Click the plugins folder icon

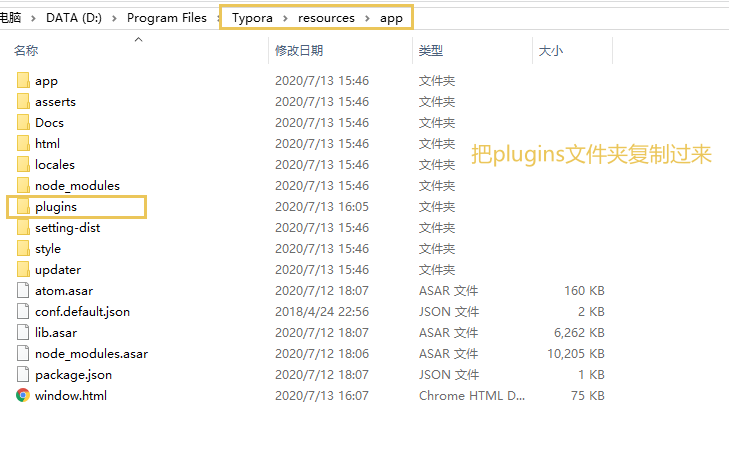(23, 207)
